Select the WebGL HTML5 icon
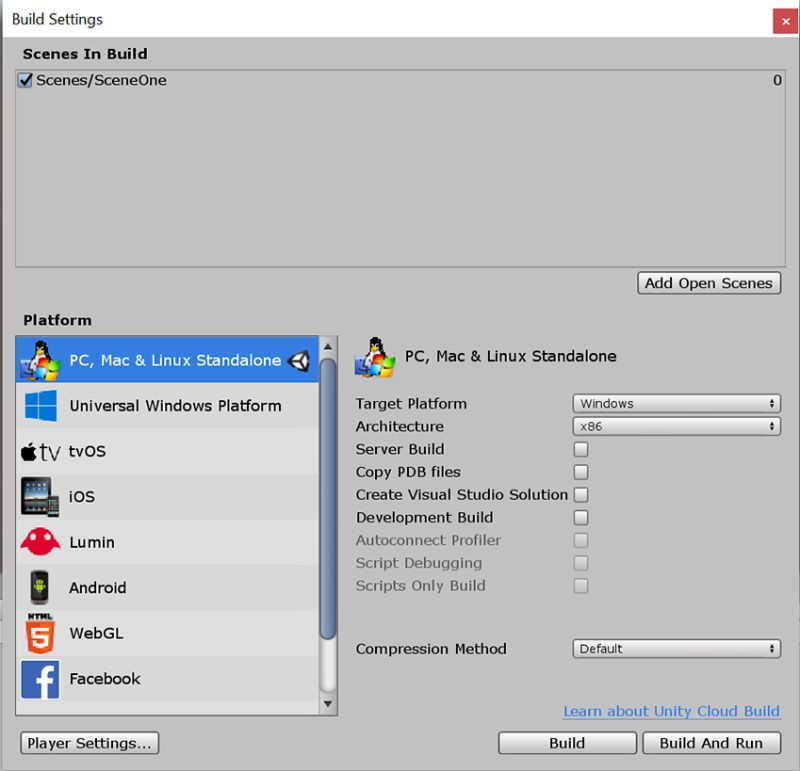The width and height of the screenshot is (800, 771). tap(38, 634)
